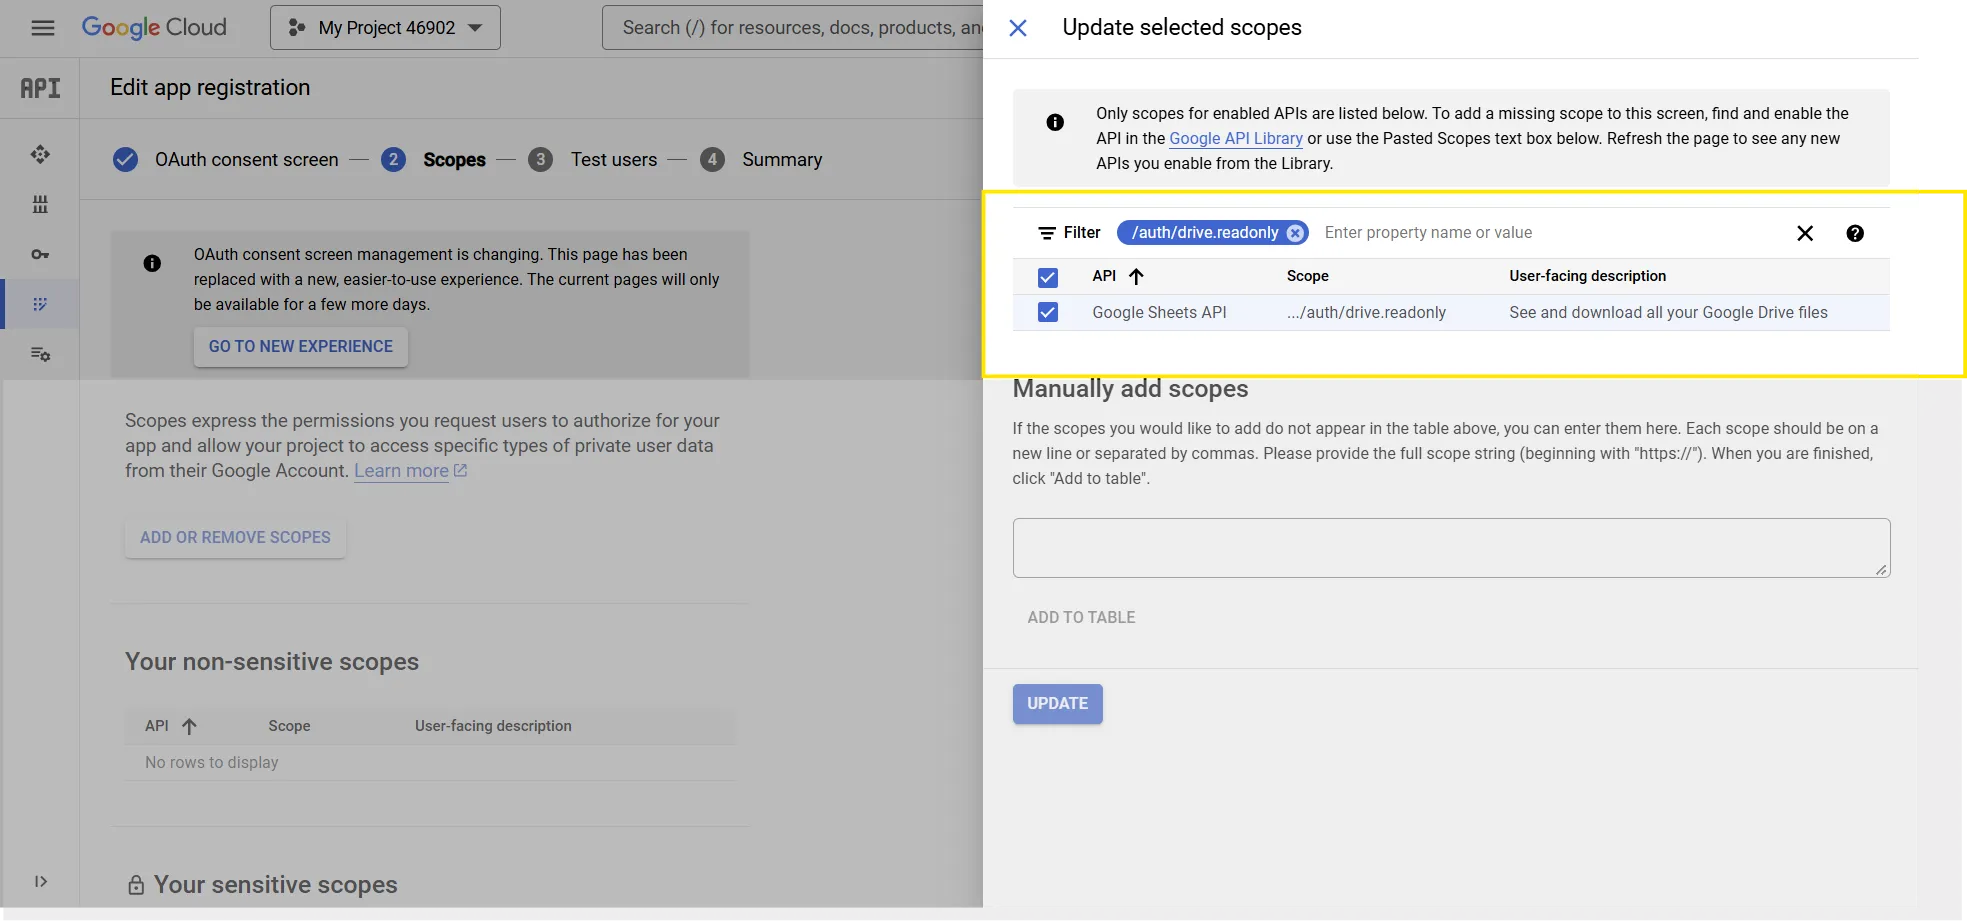Viewport: 1967px width, 921px height.
Task: Click the Scope column header in panel table
Action: [x=1307, y=276]
